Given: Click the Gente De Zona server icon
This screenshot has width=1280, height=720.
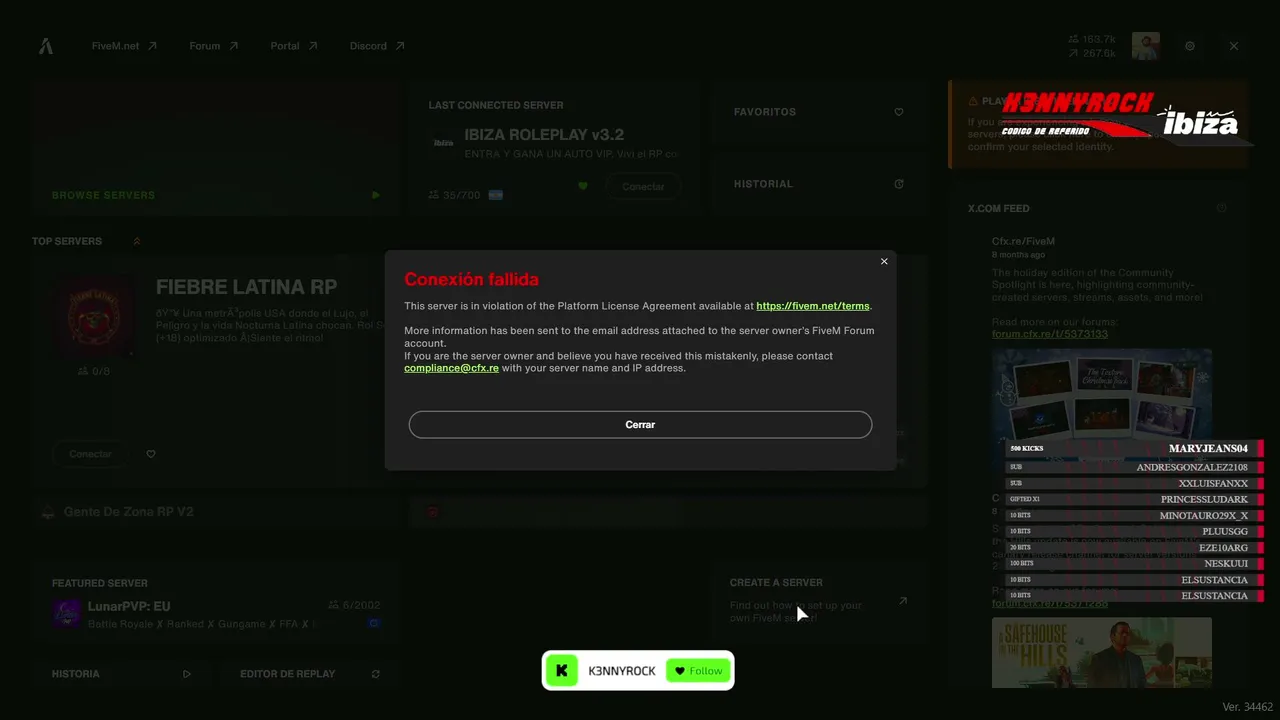Looking at the screenshot, I should pos(47,512).
